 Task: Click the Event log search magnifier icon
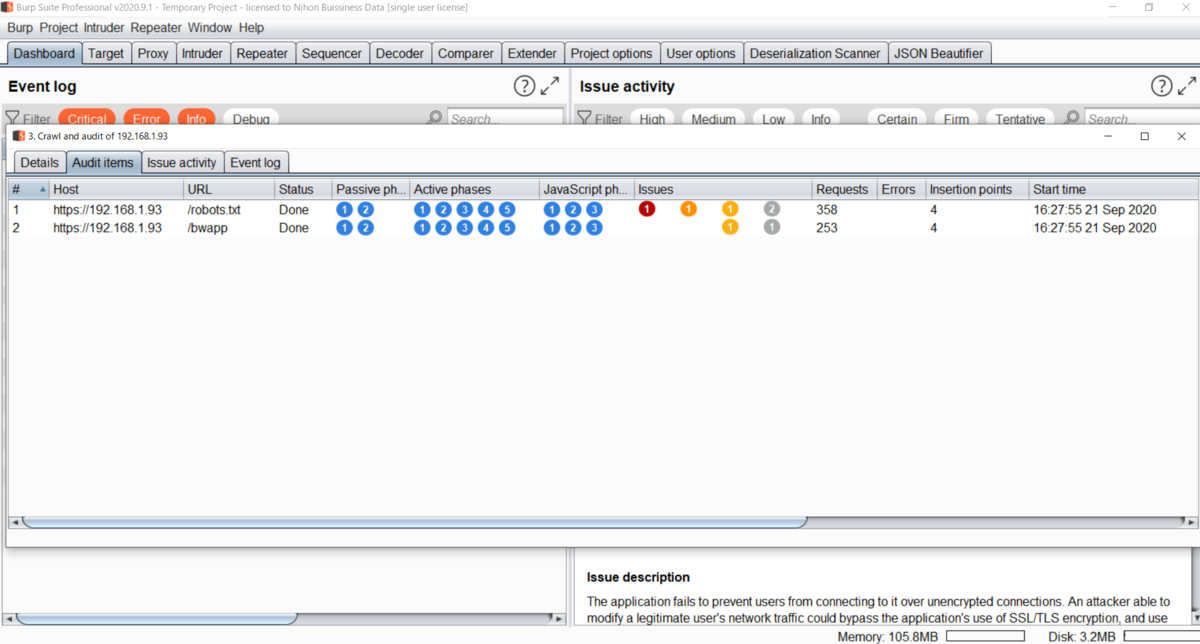(434, 118)
